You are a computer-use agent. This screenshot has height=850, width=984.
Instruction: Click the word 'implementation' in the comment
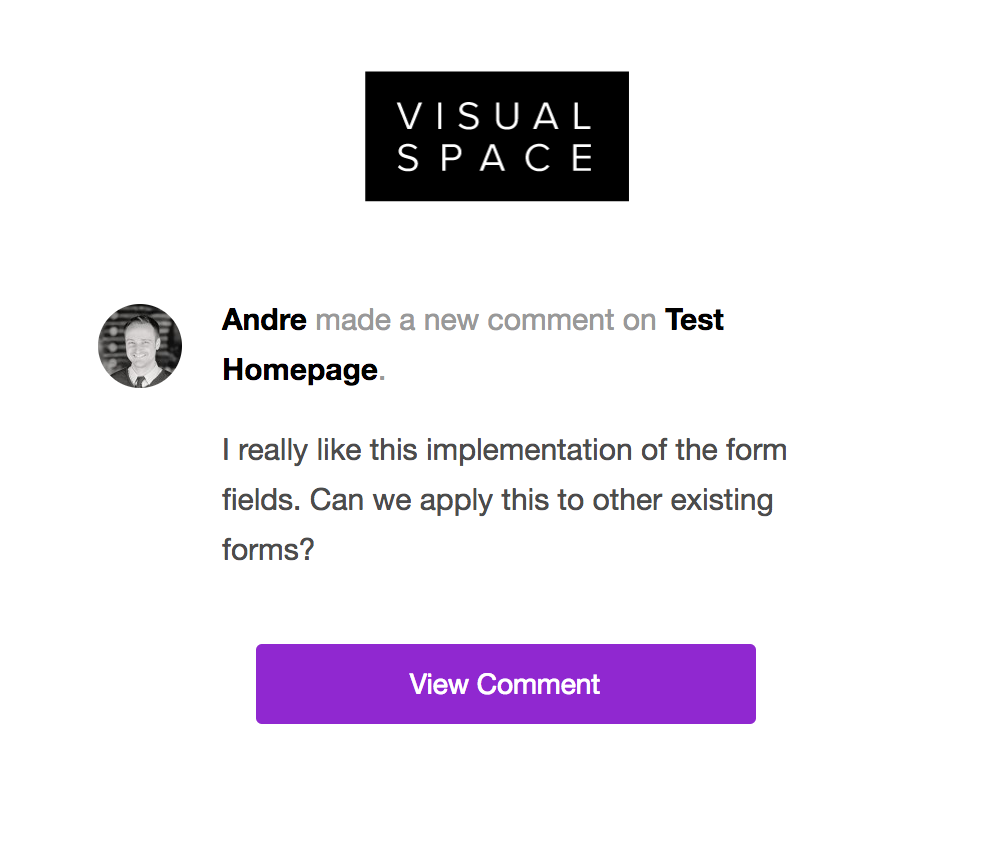pos(529,450)
